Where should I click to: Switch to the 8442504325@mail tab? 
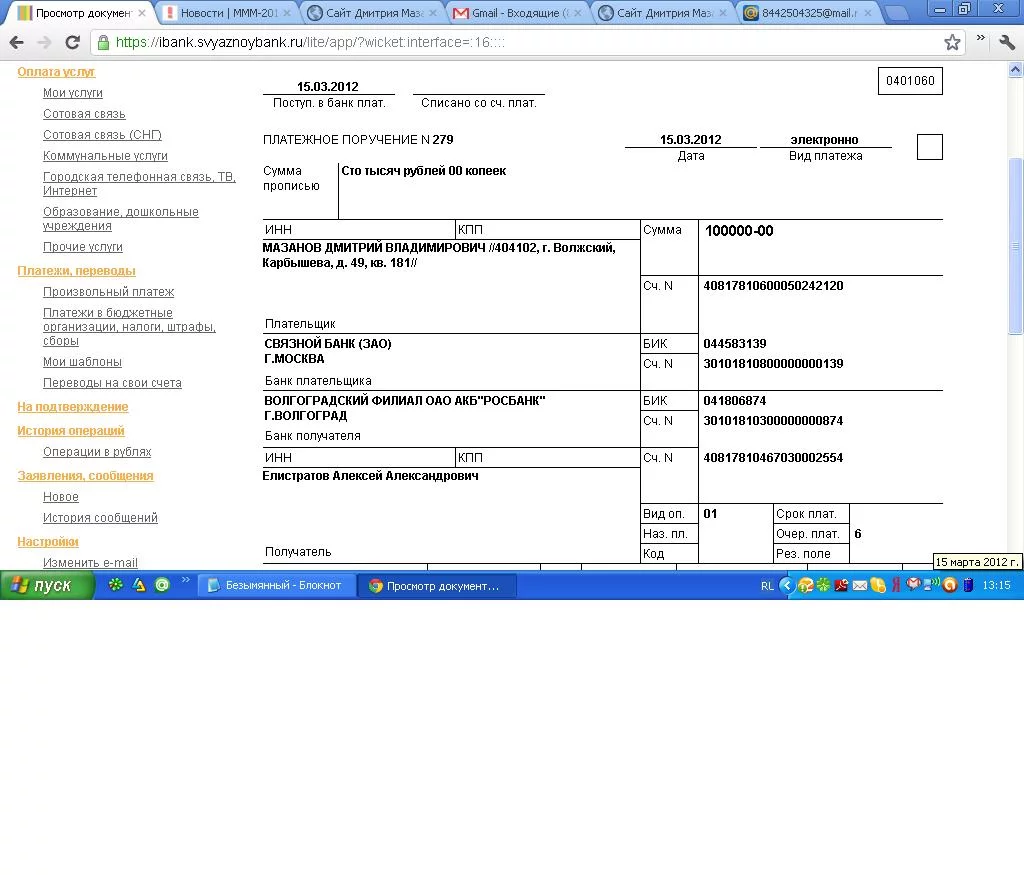pos(810,12)
